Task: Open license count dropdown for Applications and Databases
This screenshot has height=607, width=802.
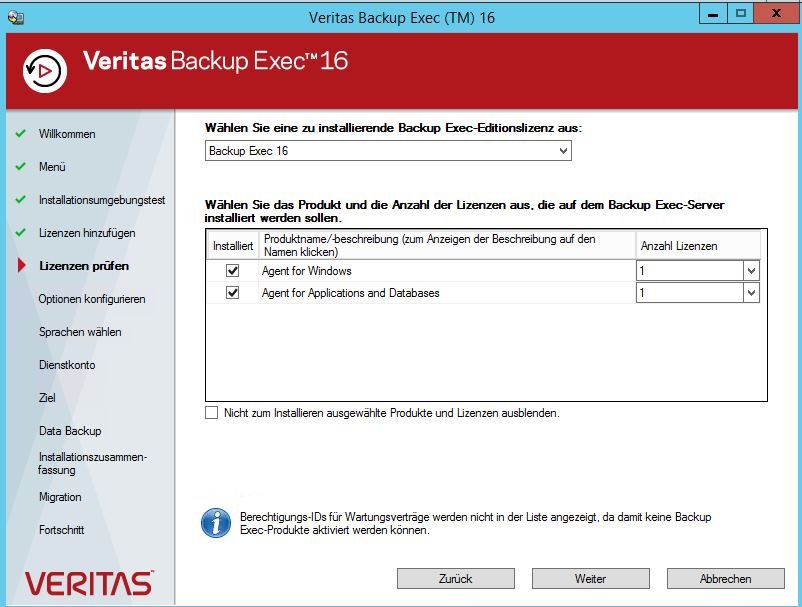Action: tap(751, 293)
